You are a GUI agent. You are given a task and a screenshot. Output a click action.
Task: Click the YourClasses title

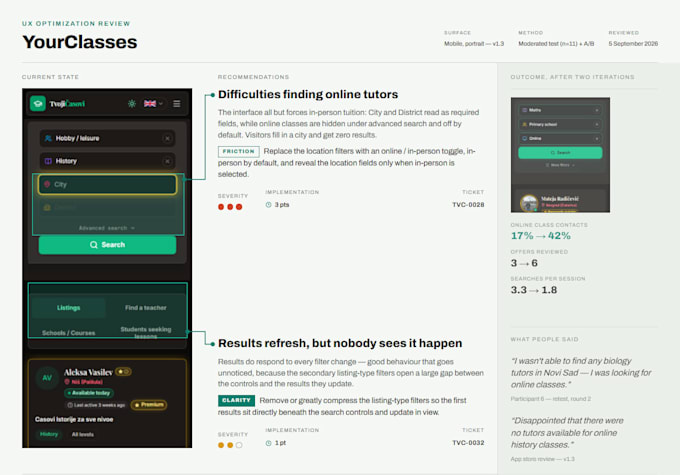coord(80,42)
